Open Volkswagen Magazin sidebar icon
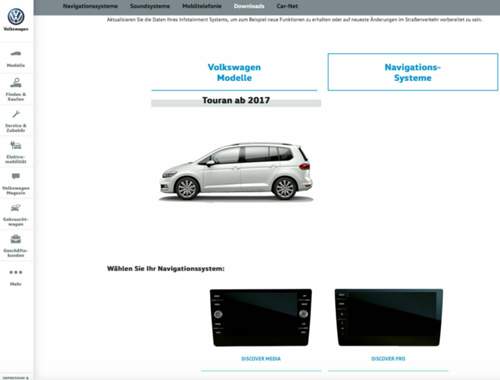The height and width of the screenshot is (380, 500). pyautogui.click(x=16, y=176)
